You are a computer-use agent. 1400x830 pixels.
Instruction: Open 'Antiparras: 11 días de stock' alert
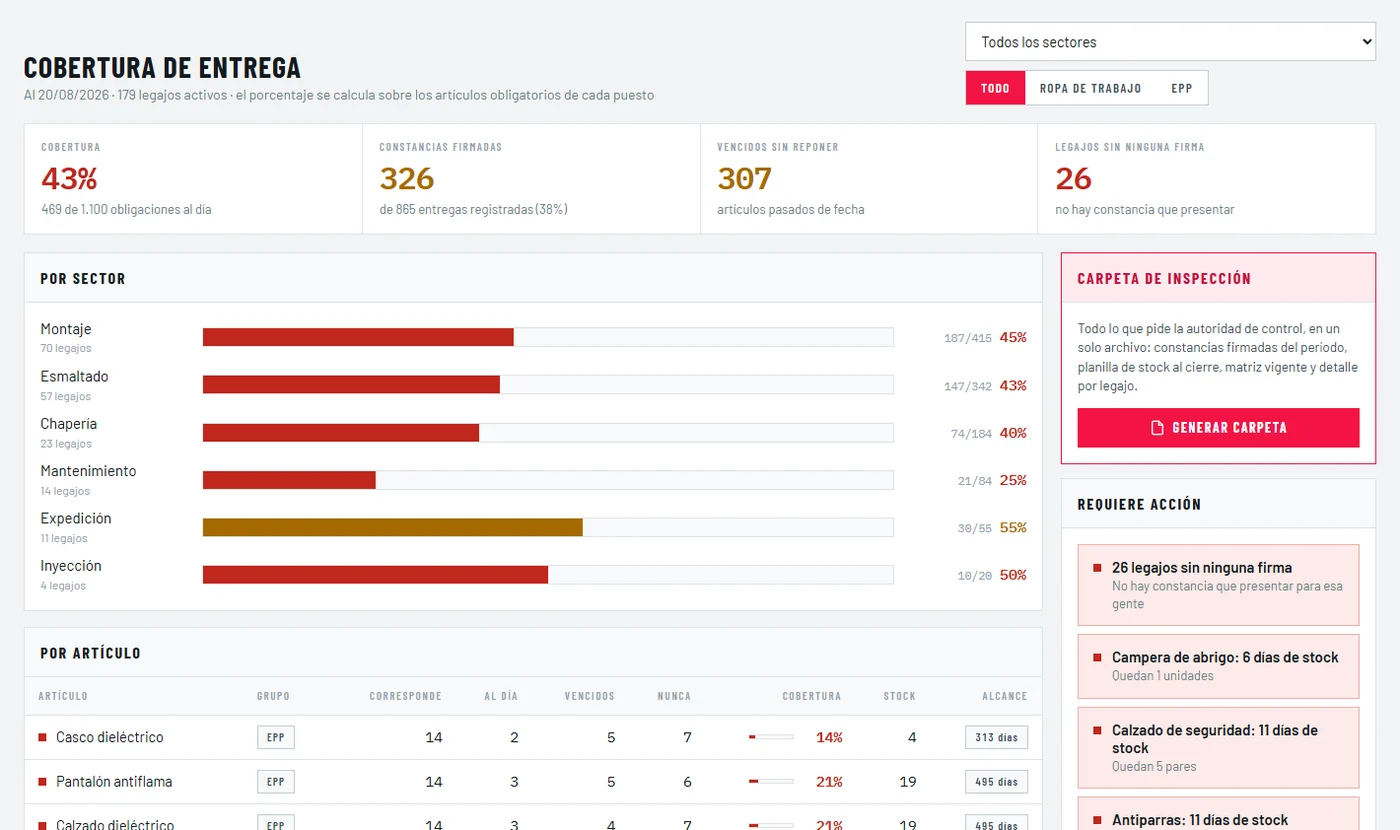tap(1218, 814)
